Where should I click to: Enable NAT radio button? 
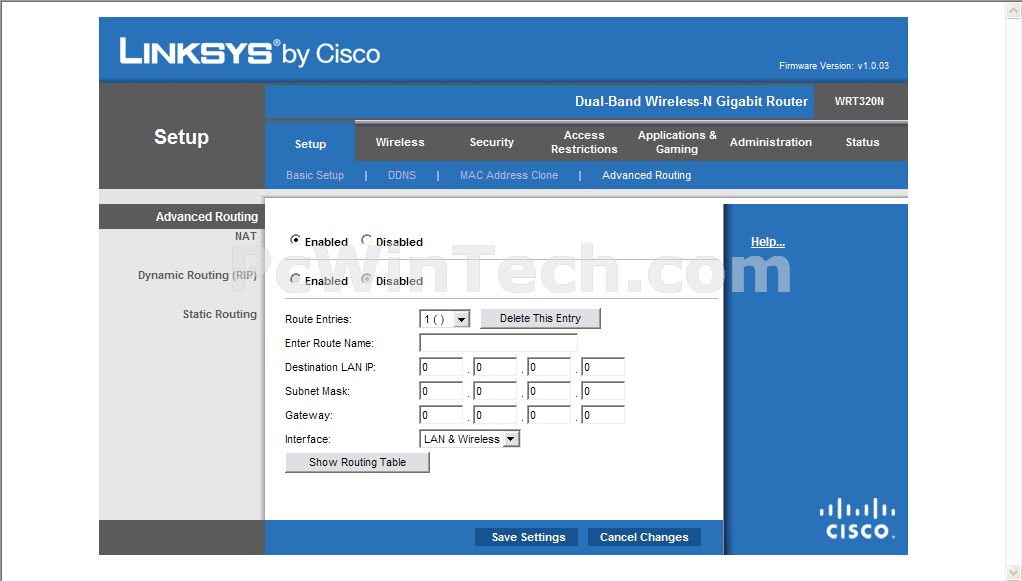pyautogui.click(x=295, y=241)
